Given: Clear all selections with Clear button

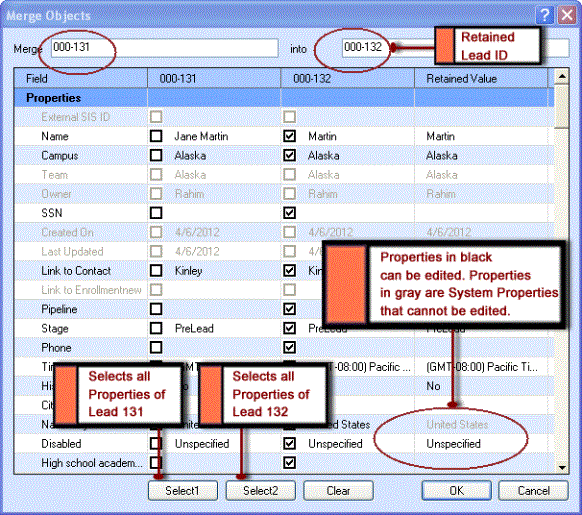Looking at the screenshot, I should click(338, 490).
